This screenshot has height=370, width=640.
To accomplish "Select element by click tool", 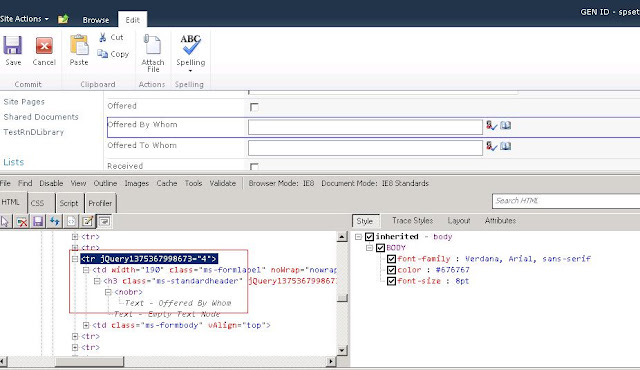I will 5,222.
